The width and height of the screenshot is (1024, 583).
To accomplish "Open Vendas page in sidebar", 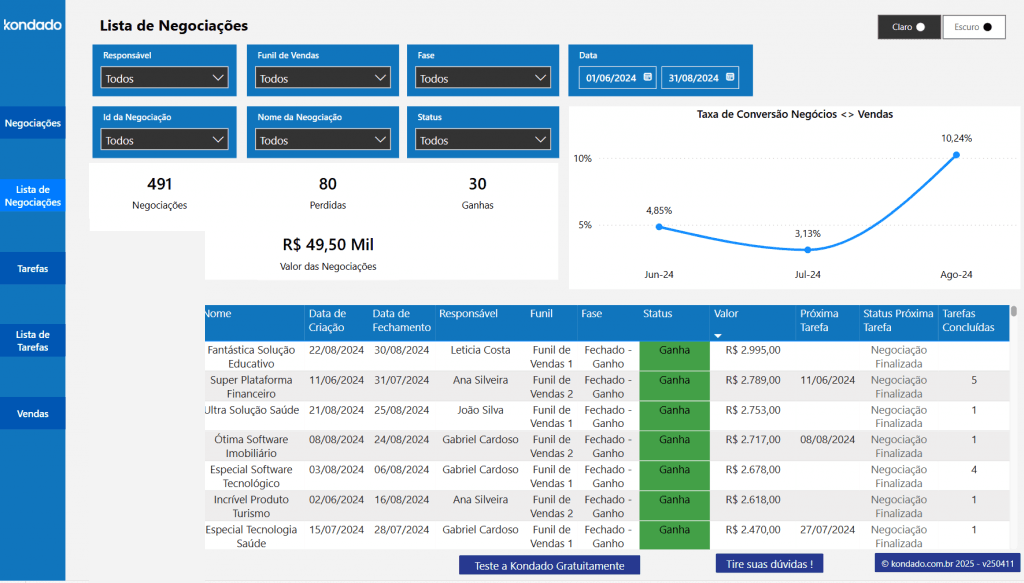I will [33, 413].
